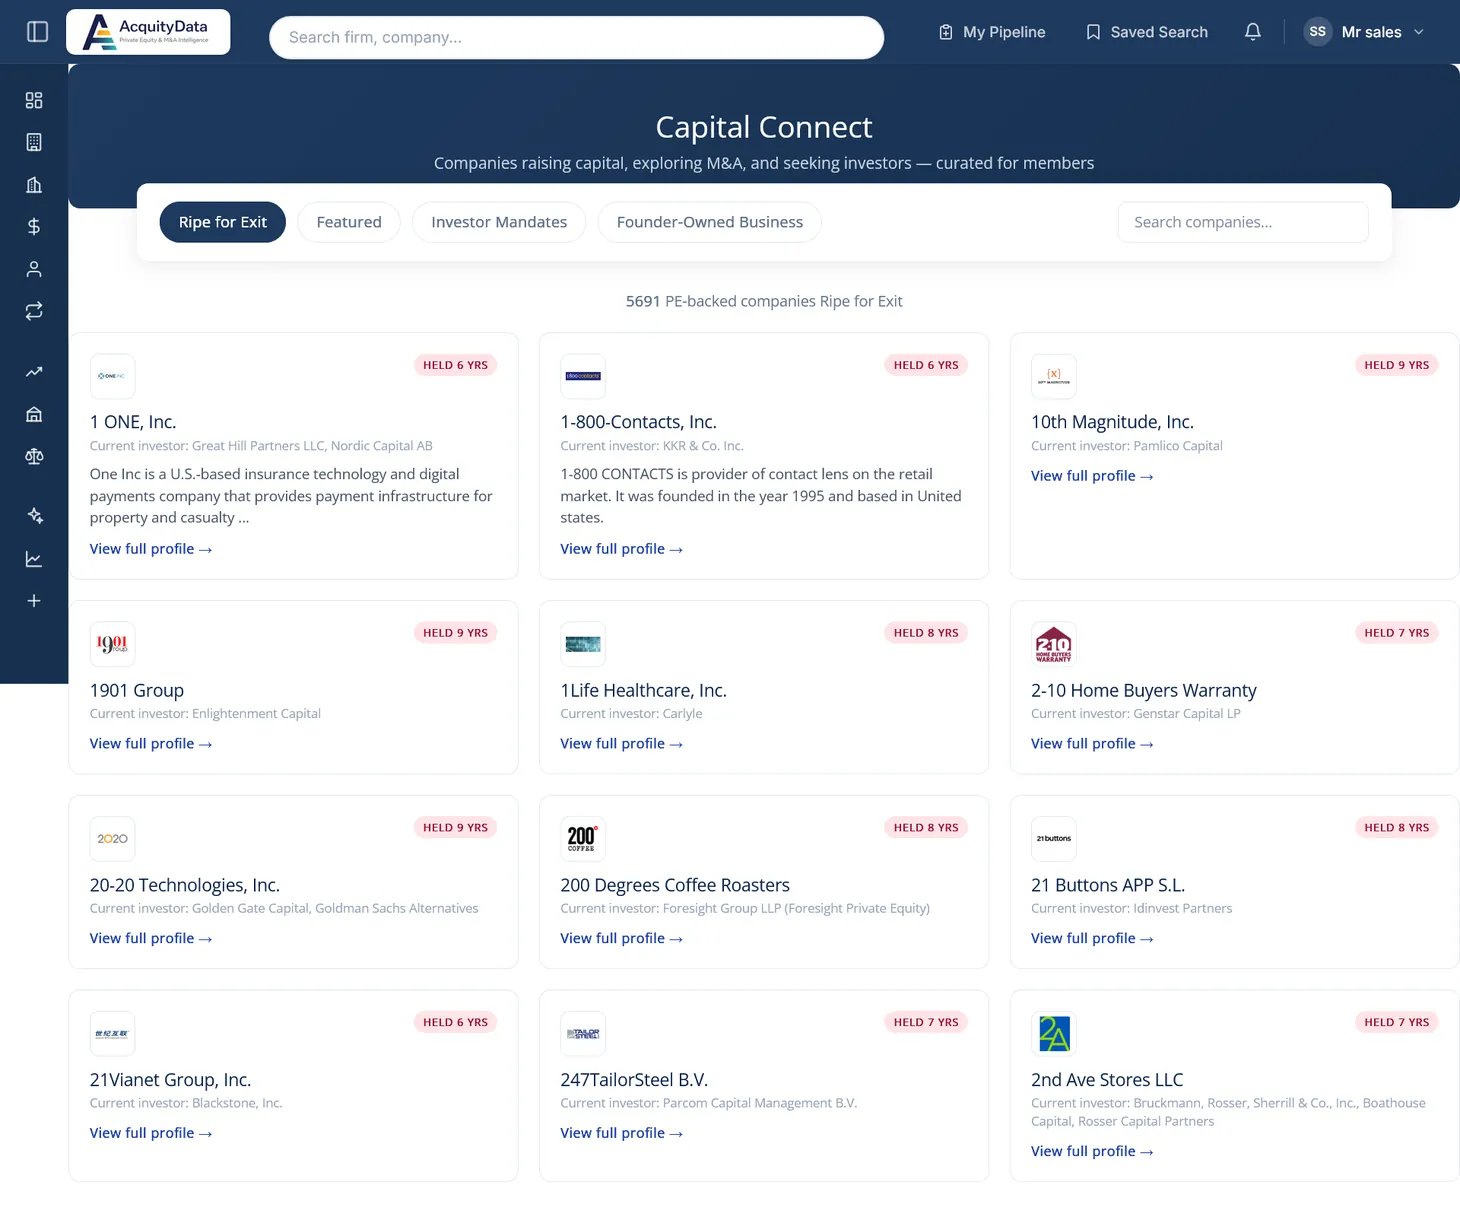This screenshot has width=1460, height=1217.
Task: View full profile of 1901 Group
Action: point(151,744)
